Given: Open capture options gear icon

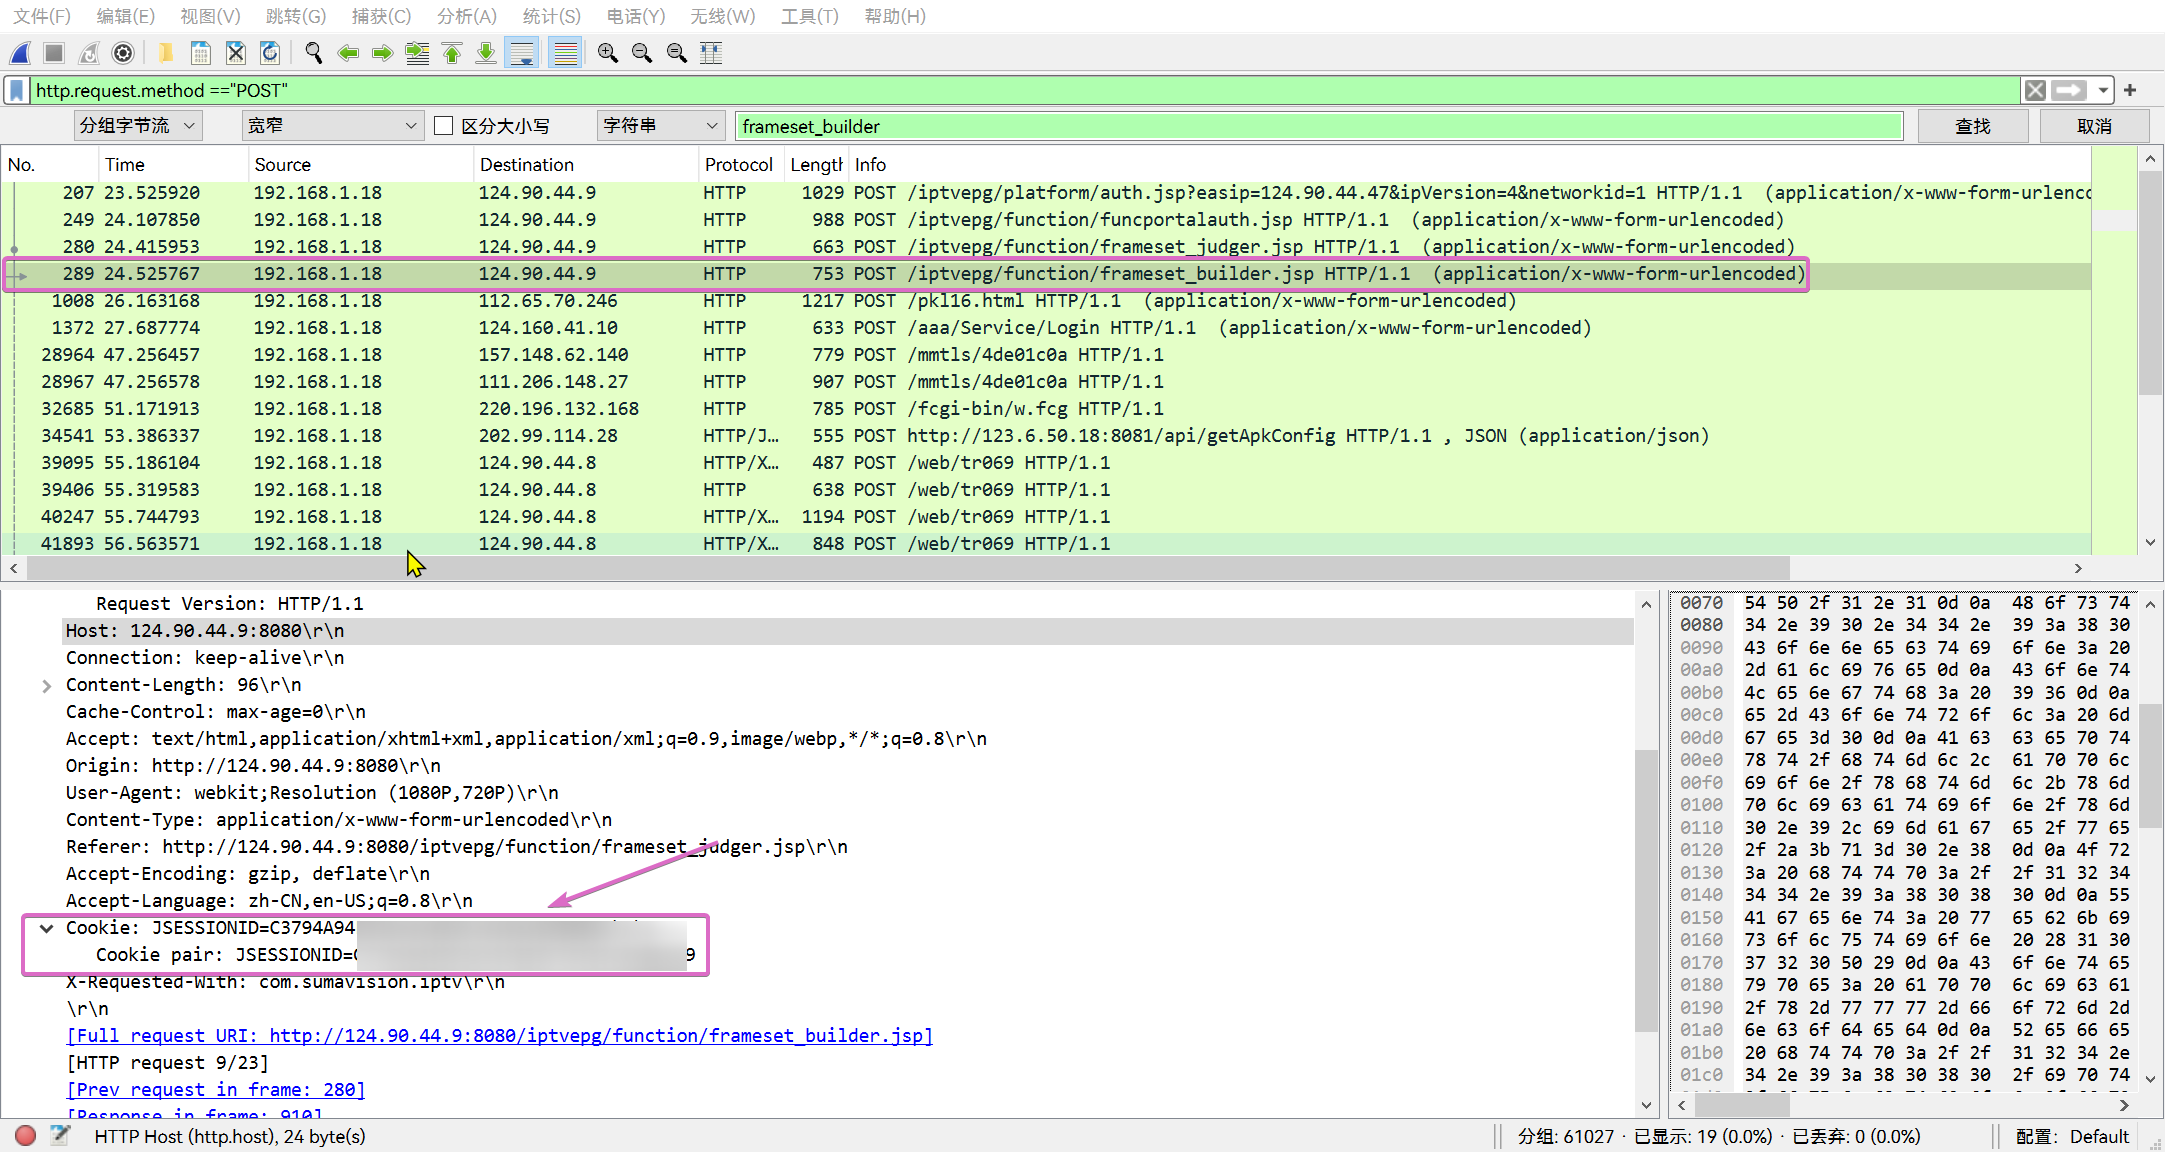Looking at the screenshot, I should [123, 53].
